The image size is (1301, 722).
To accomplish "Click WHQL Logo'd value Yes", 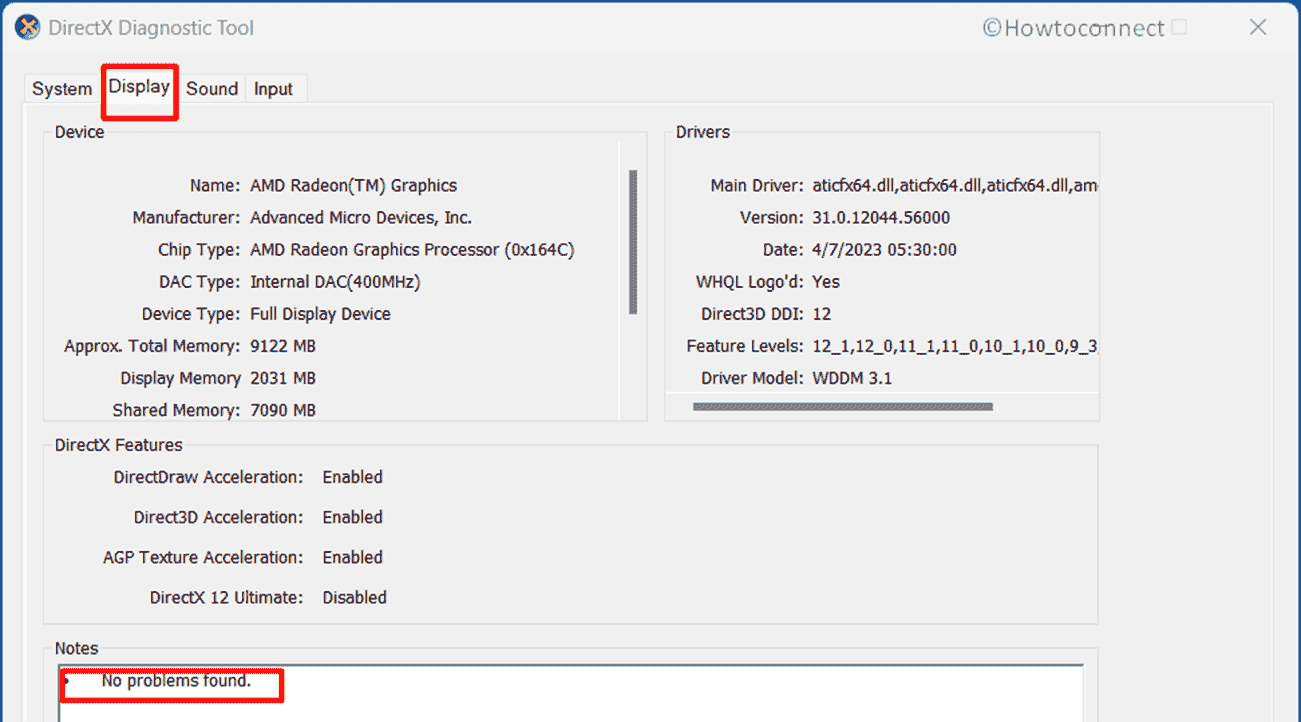I will (826, 282).
